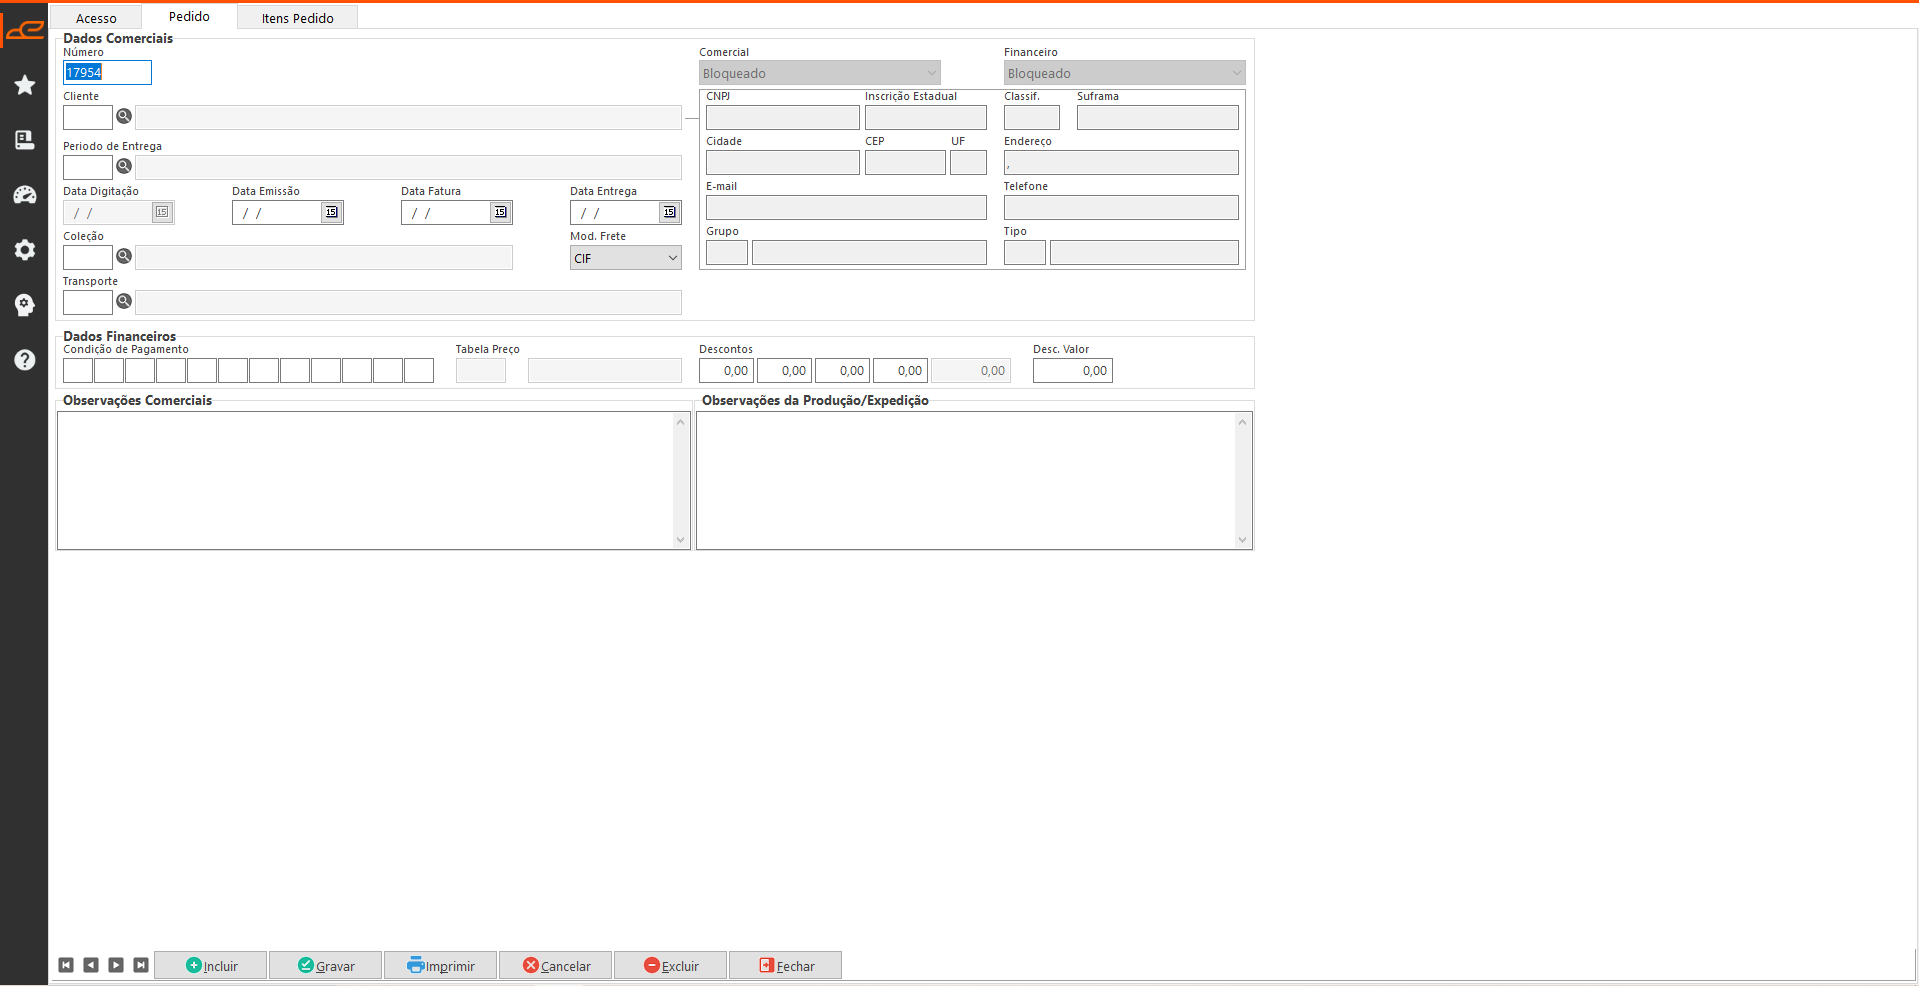The width and height of the screenshot is (1919, 986).
Task: Click the dashboard gauge sidebar icon
Action: [x=25, y=195]
